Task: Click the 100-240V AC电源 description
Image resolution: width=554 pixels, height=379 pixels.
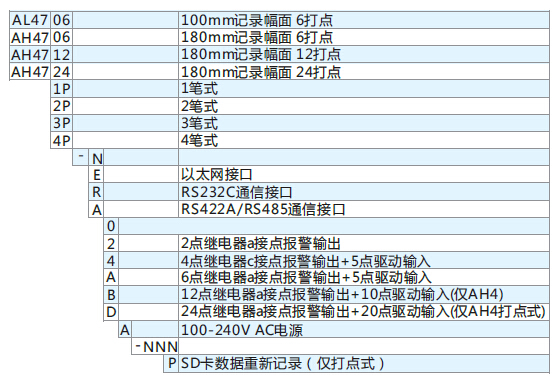Action: pyautogui.click(x=242, y=330)
